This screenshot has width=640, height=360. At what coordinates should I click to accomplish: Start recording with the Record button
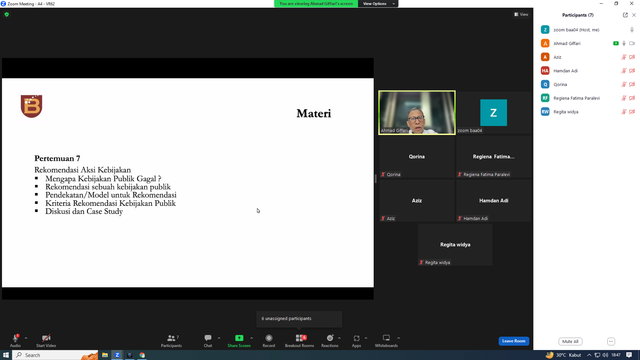(269, 340)
